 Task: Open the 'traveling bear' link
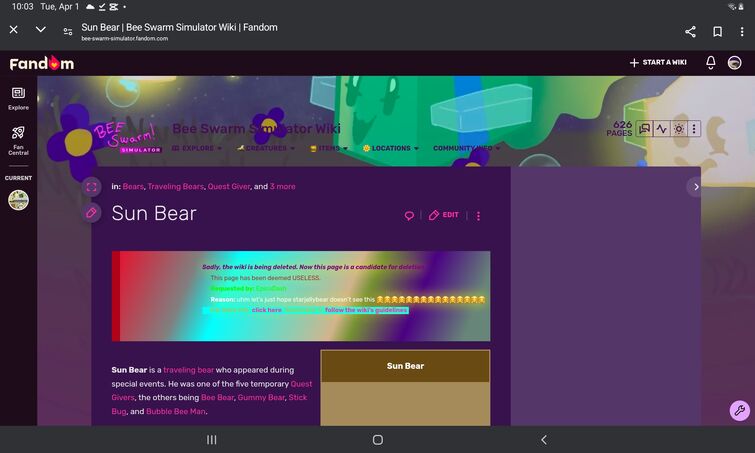[x=188, y=370]
